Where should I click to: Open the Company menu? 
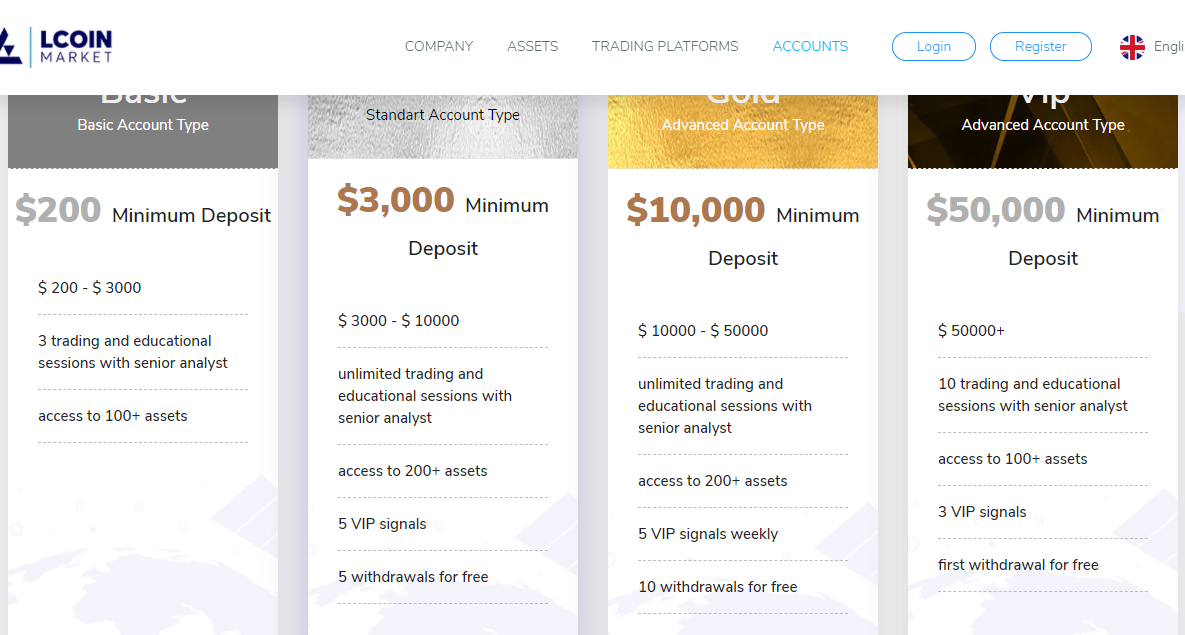(x=438, y=46)
